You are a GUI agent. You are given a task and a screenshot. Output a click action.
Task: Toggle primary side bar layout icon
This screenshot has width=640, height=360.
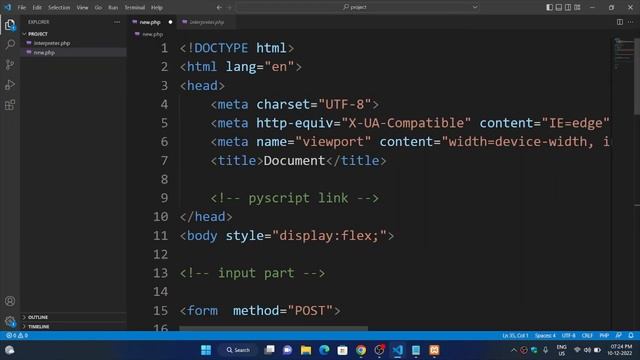549,7
